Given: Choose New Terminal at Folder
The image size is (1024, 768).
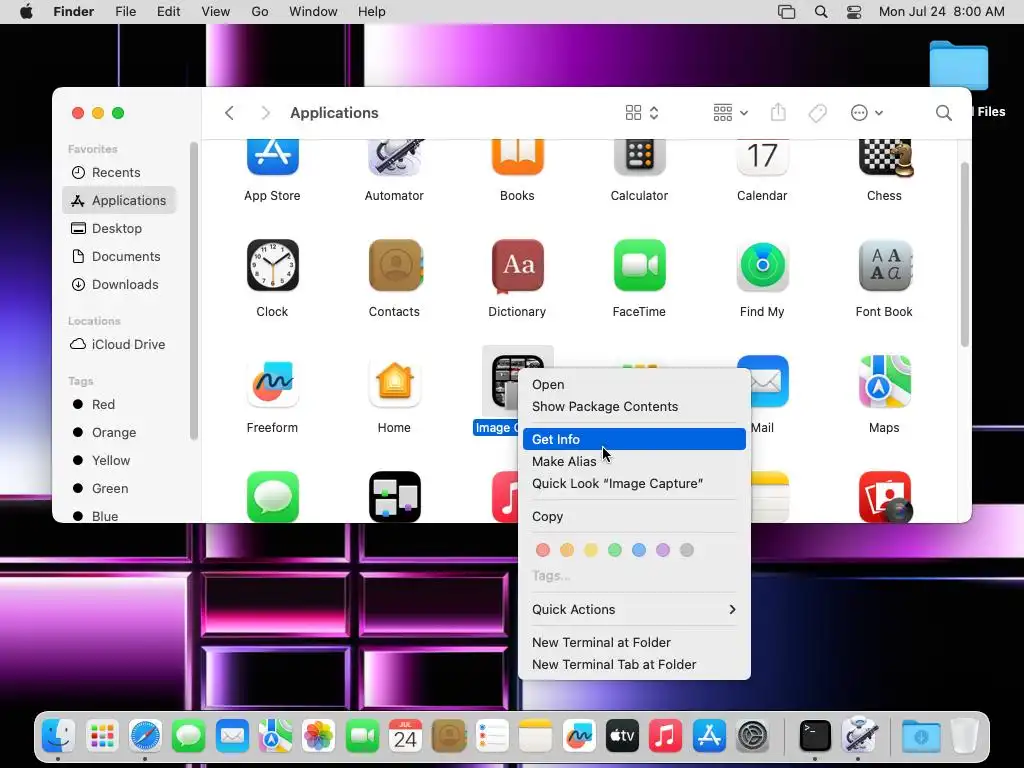Looking at the screenshot, I should [634, 643].
